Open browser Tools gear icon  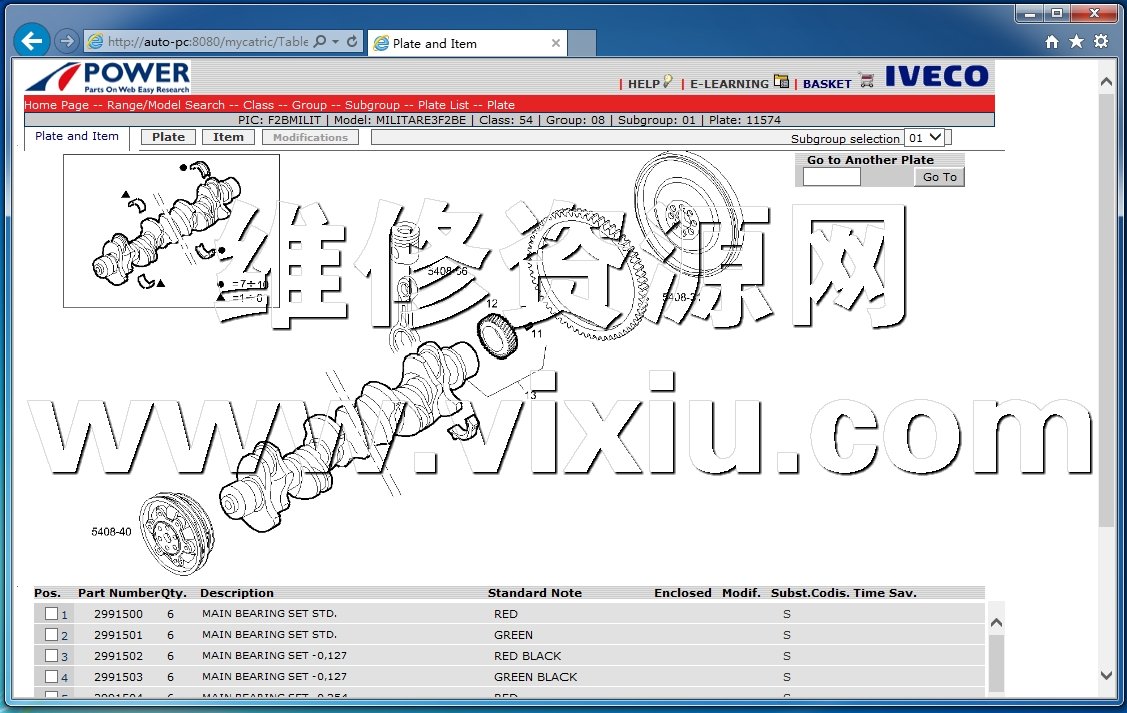pos(1101,42)
